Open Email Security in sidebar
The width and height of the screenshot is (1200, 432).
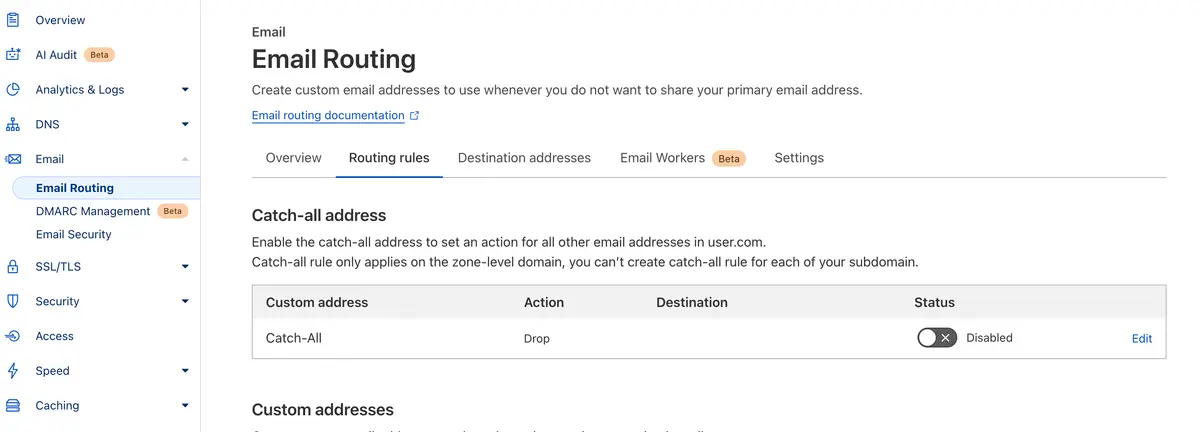click(x=74, y=234)
